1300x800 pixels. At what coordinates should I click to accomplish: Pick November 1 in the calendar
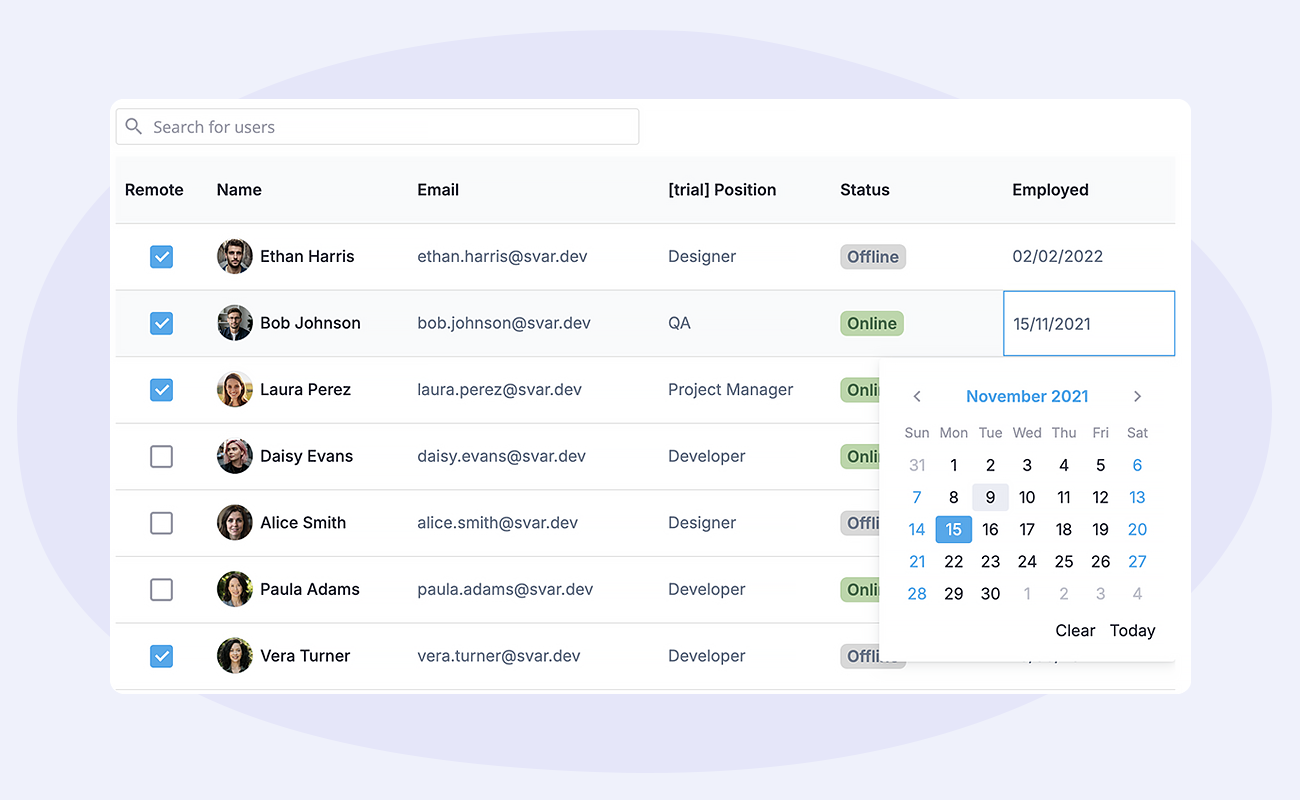[954, 465]
